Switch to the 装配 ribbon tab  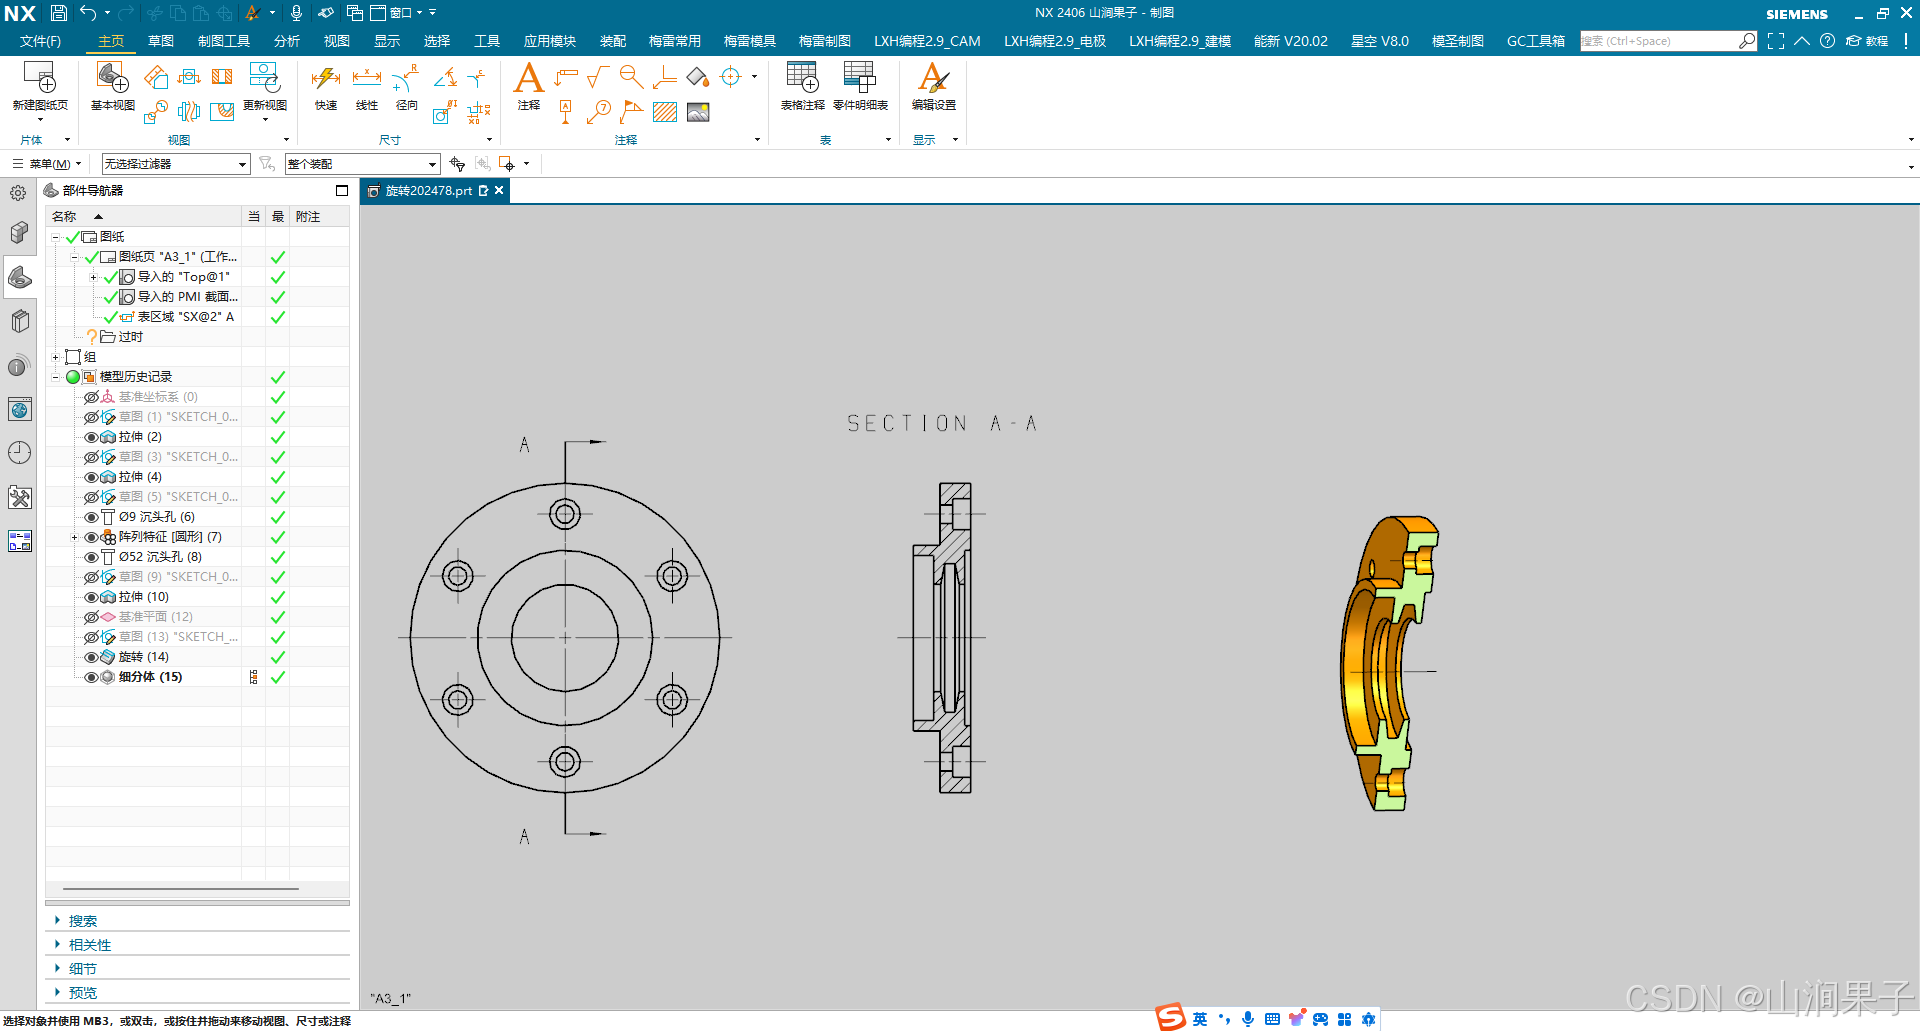[613, 41]
